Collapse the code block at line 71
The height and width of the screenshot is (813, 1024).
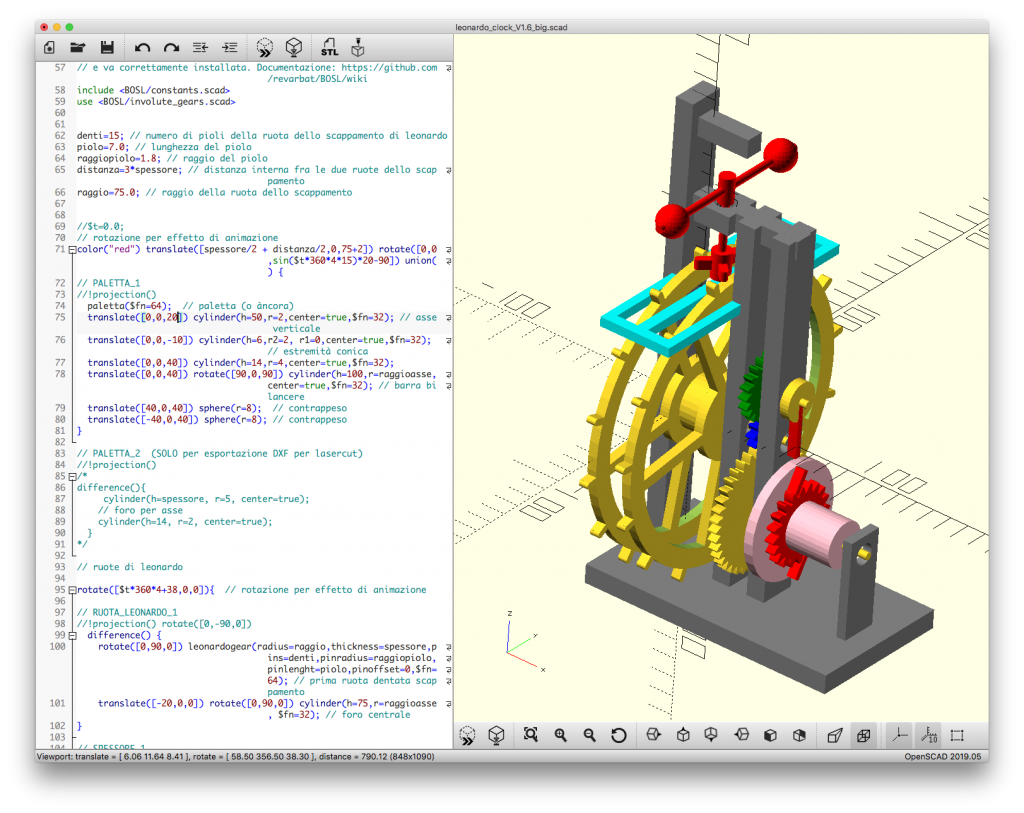coord(72,249)
